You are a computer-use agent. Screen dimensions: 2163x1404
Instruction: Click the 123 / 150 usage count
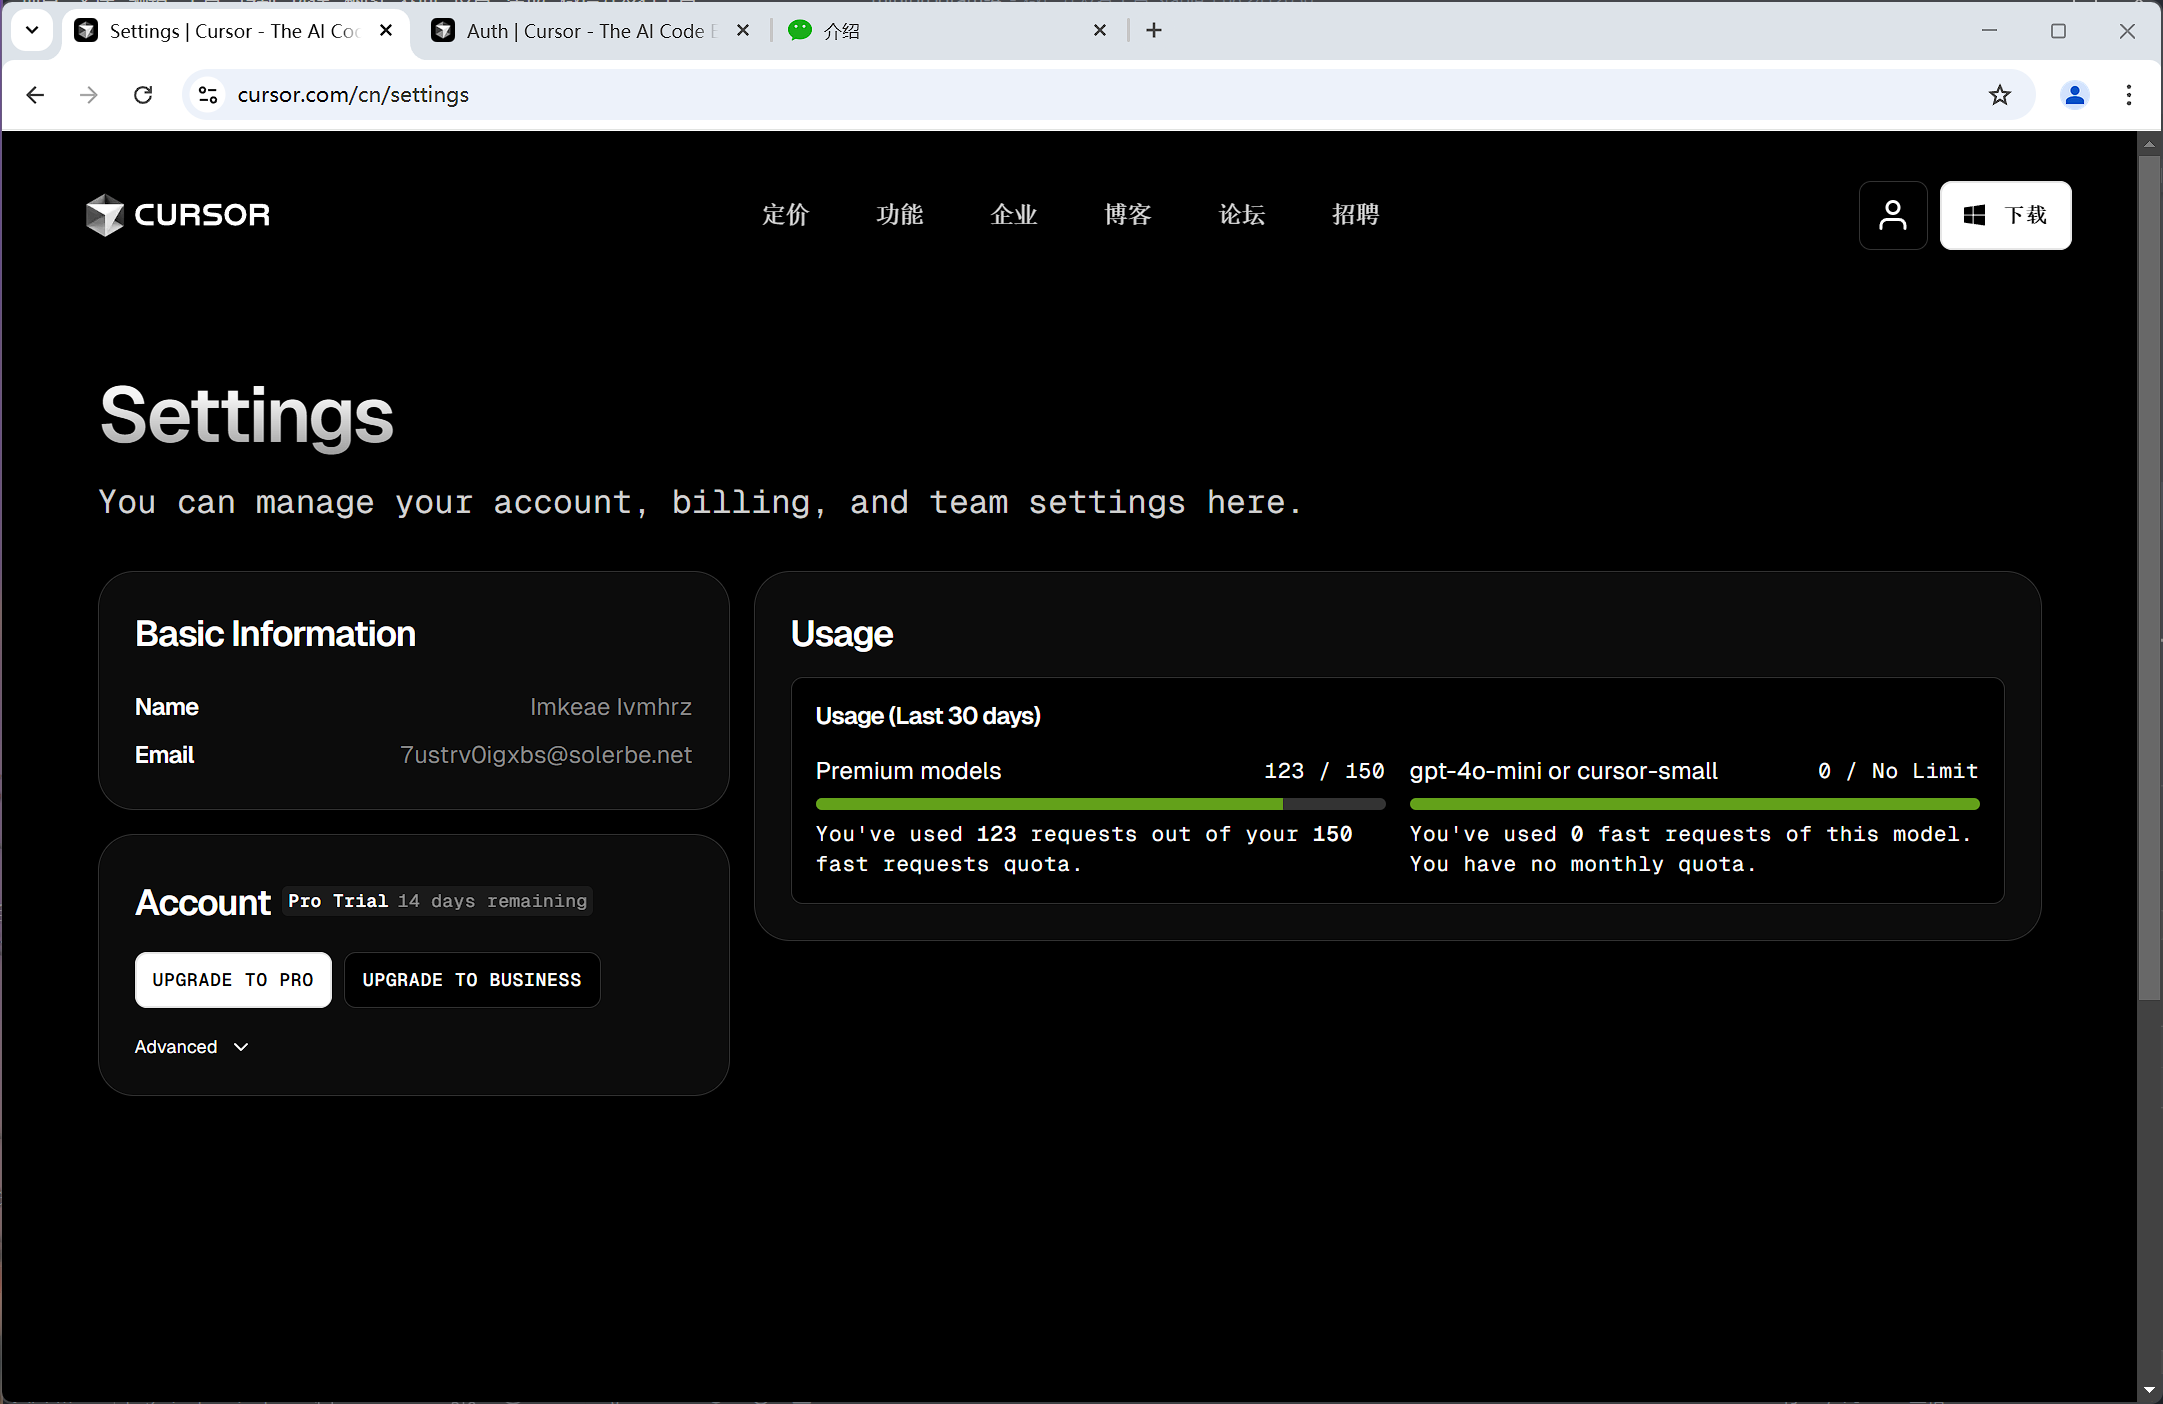point(1324,771)
